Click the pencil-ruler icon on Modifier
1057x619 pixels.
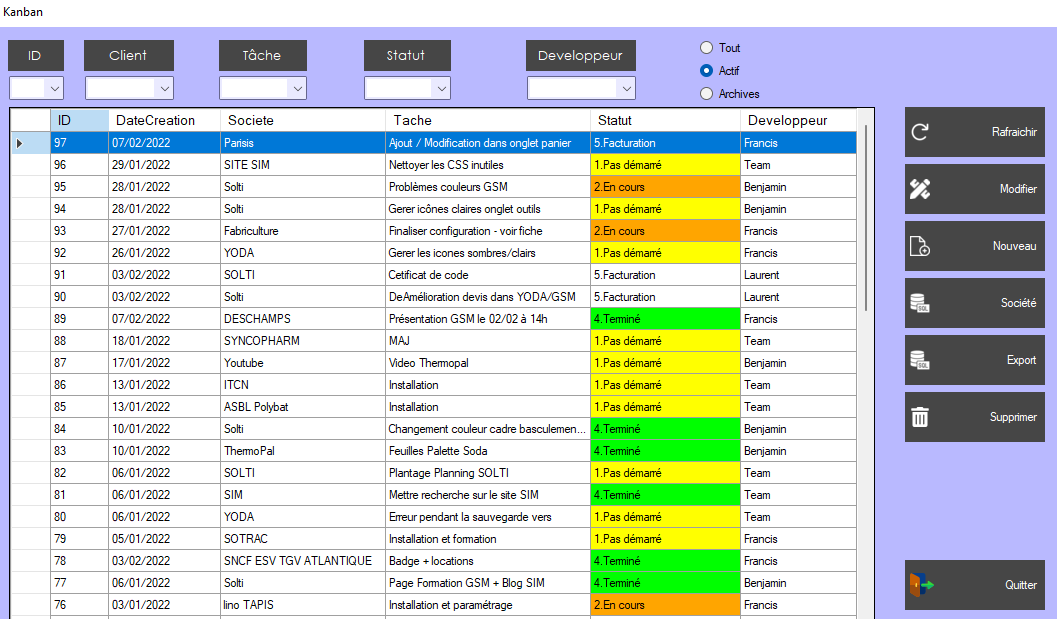(920, 189)
